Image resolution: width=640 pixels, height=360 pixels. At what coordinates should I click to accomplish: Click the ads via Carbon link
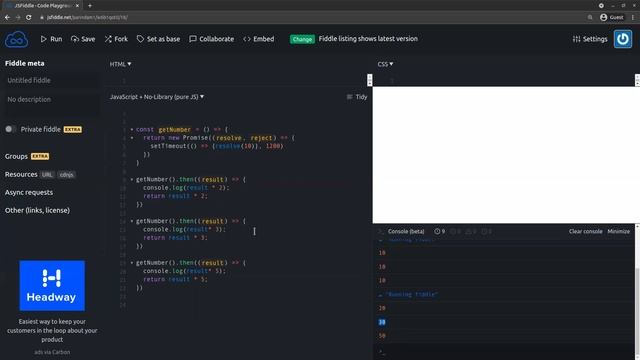52,352
